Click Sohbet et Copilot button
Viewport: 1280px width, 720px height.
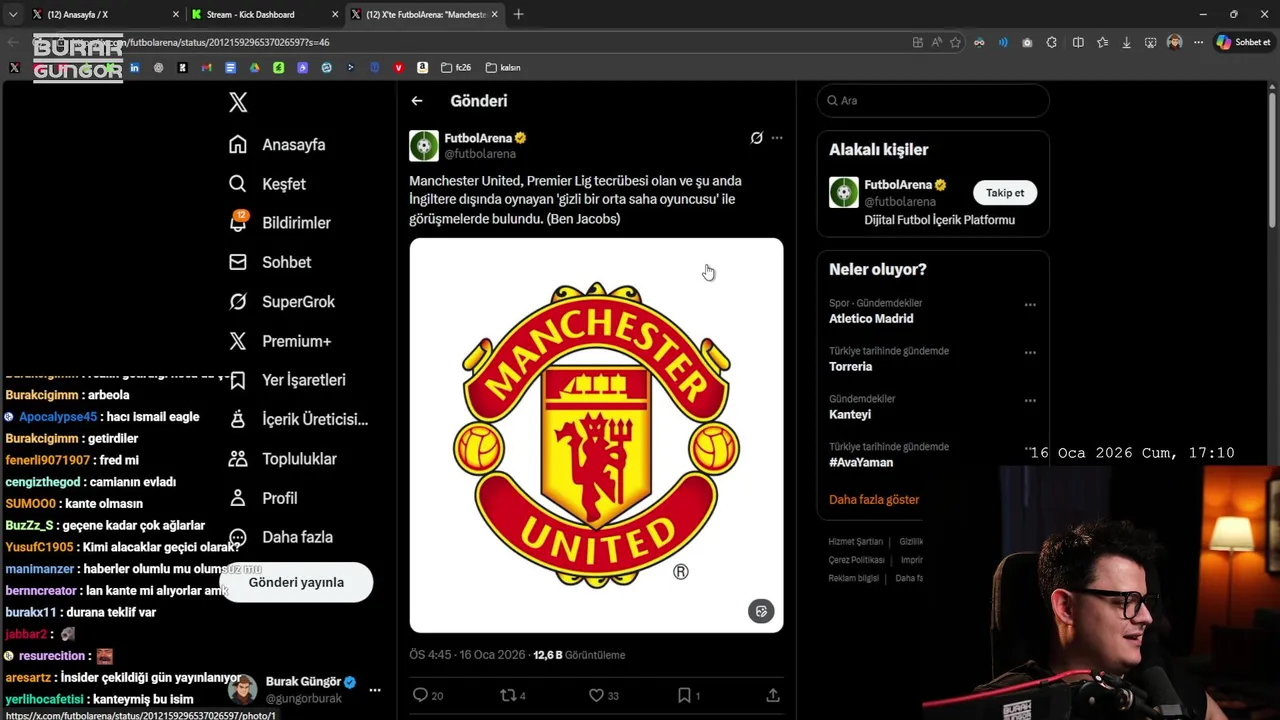(x=1243, y=42)
